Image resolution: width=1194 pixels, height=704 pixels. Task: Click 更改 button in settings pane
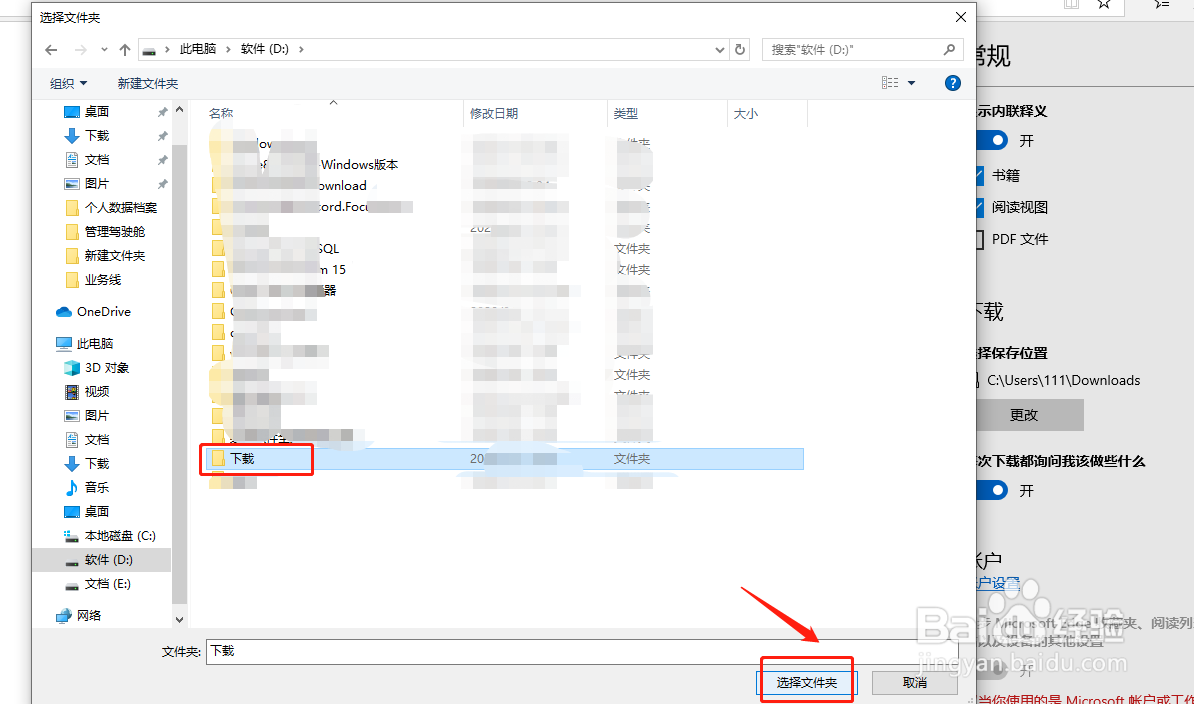pos(1023,416)
